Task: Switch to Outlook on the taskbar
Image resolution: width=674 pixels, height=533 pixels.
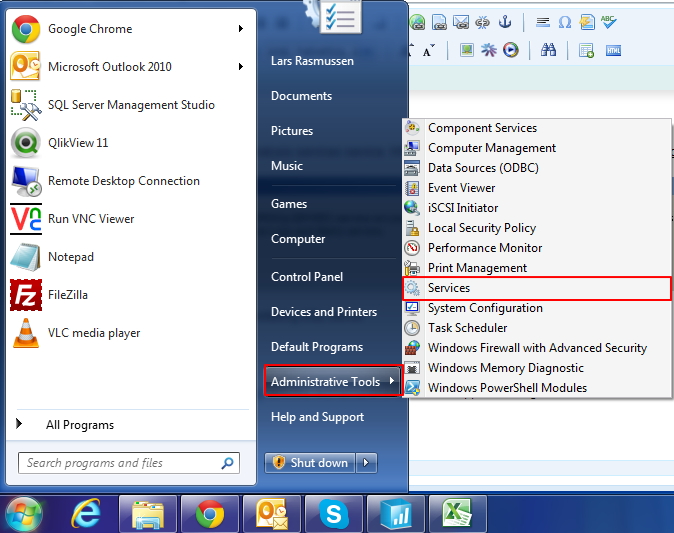Action: click(272, 514)
